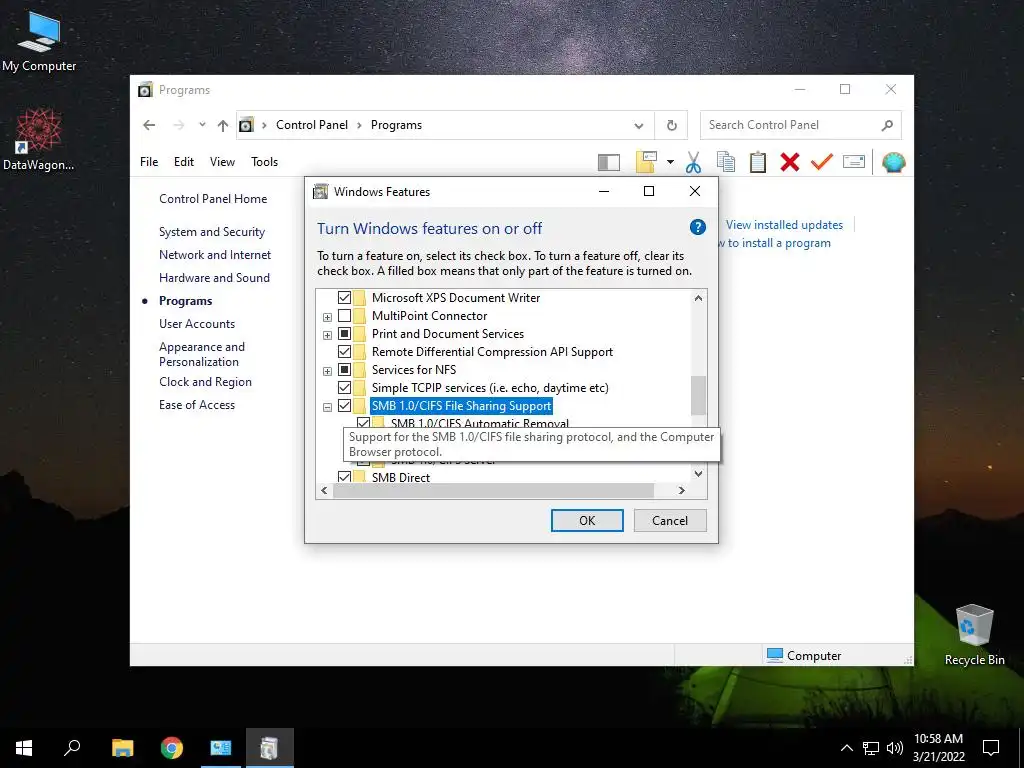
Task: Open the Windows Start button
Action: pos(24,748)
